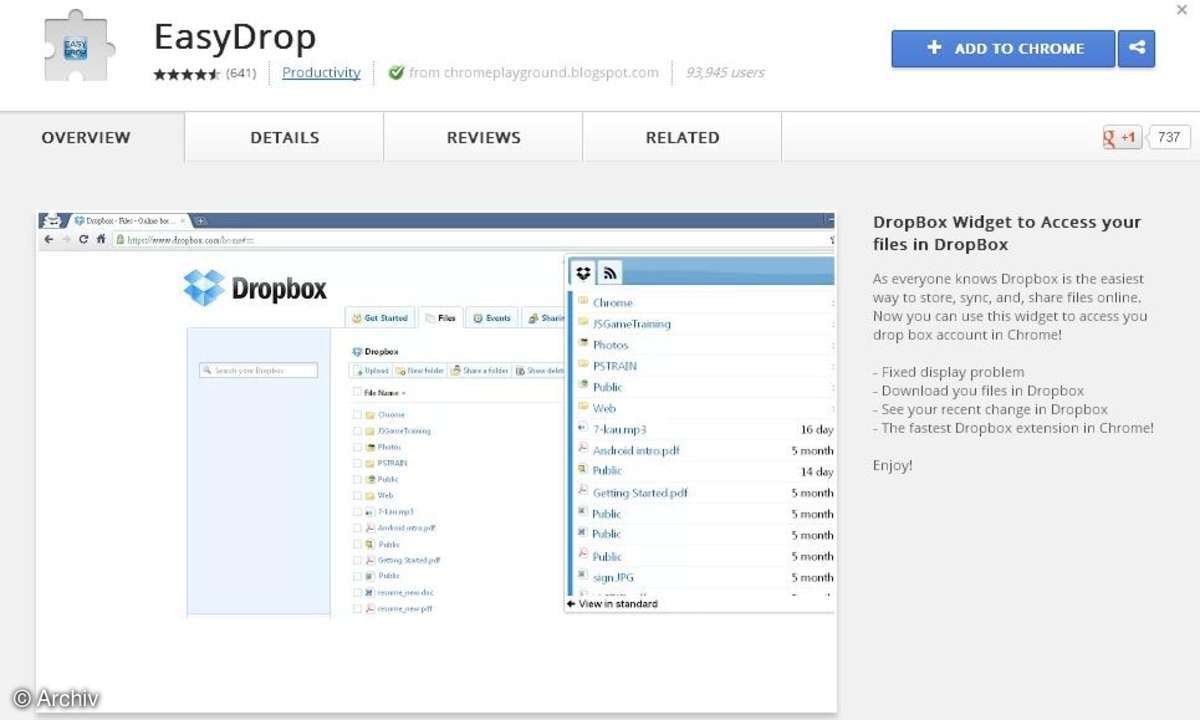The height and width of the screenshot is (720, 1200).
Task: Click the Getting Started.pdf icon in the widget
Action: tap(583, 491)
